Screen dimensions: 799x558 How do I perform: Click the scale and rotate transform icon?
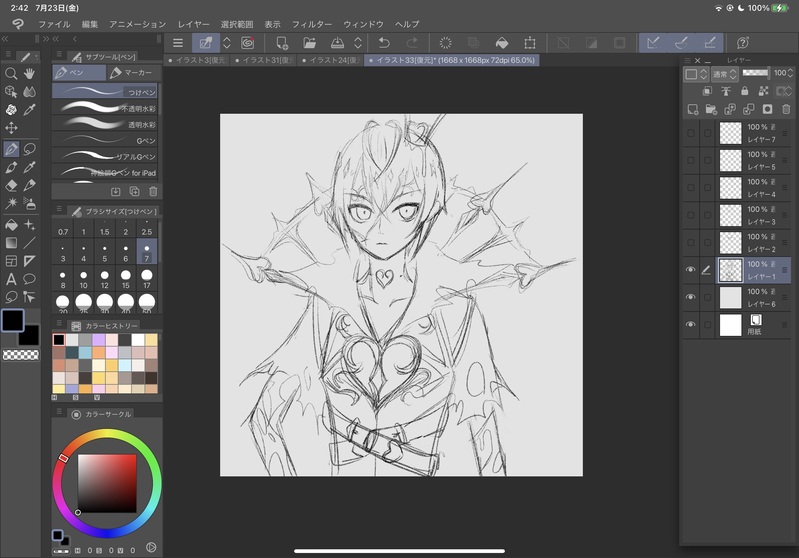pyautogui.click(x=530, y=43)
